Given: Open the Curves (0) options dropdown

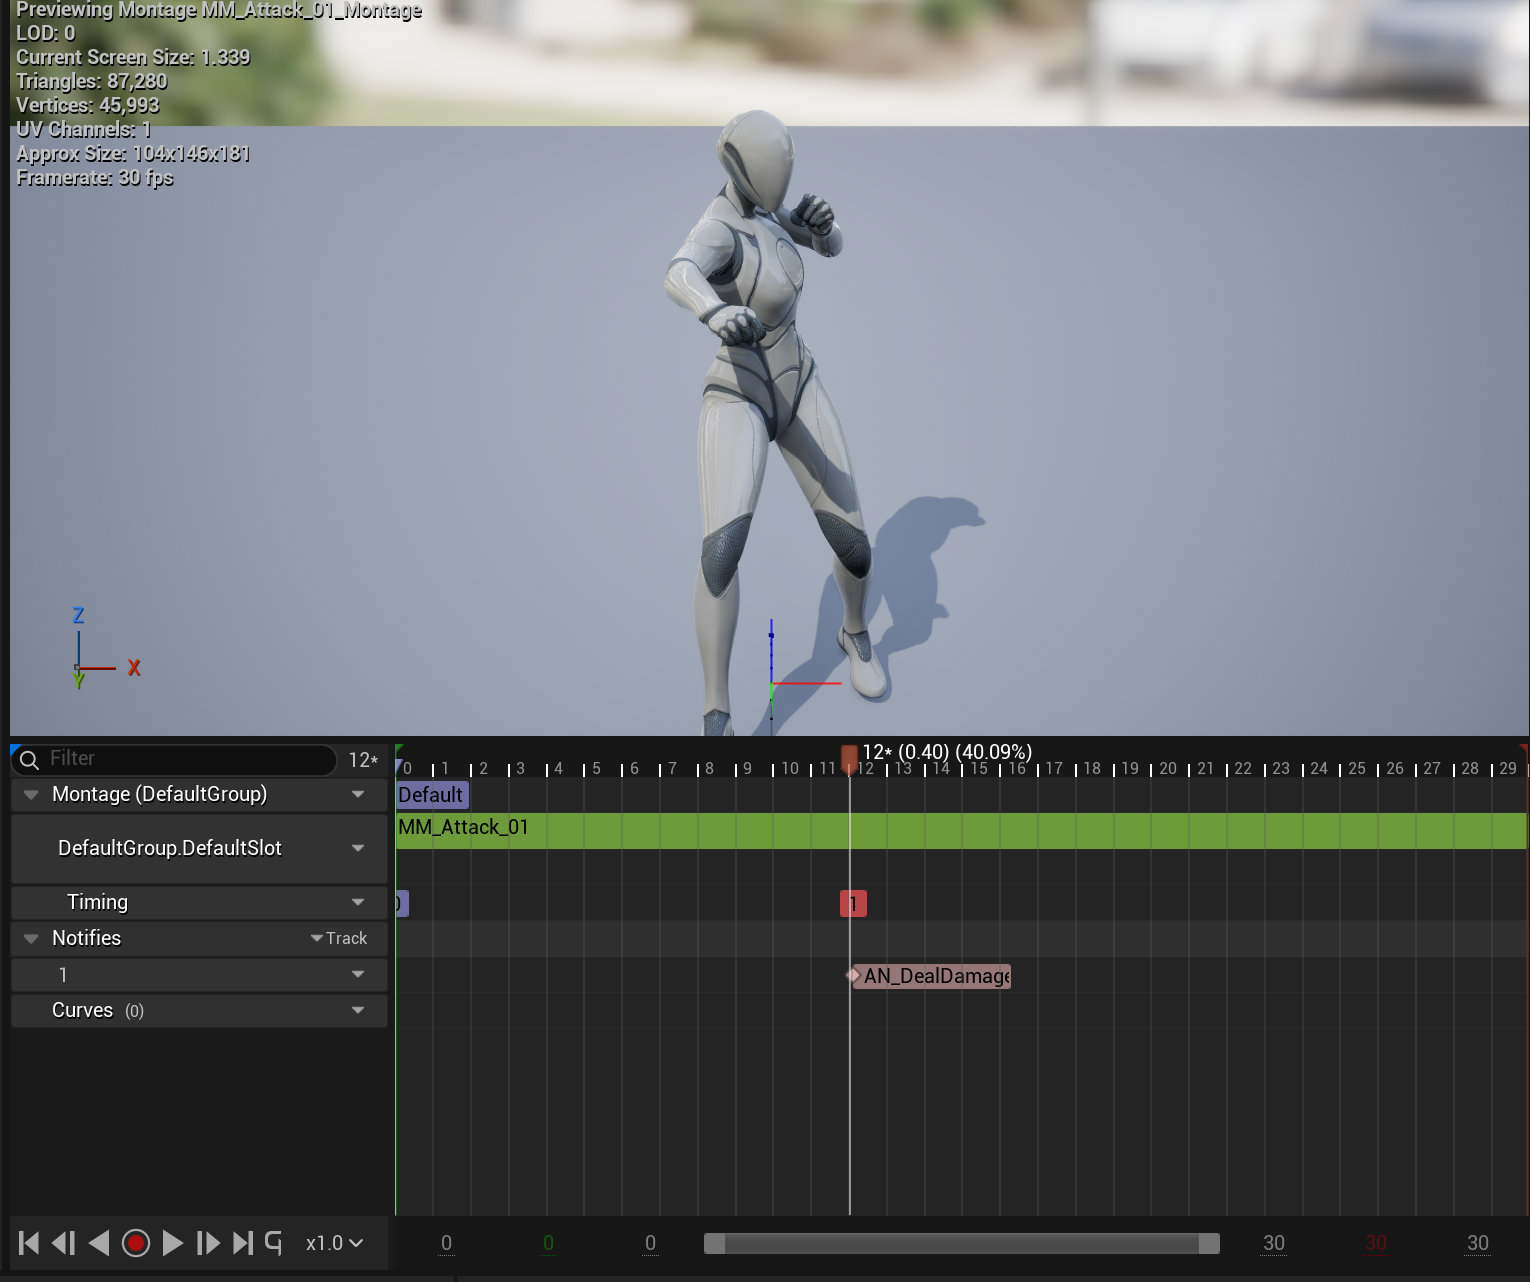Looking at the screenshot, I should [x=358, y=1010].
